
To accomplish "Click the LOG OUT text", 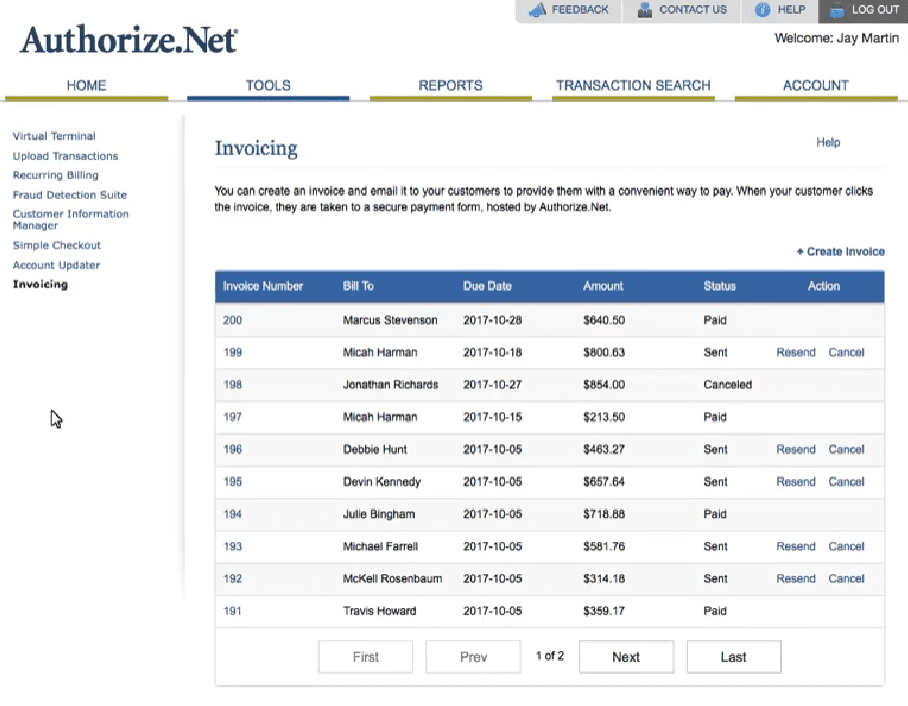I will click(875, 10).
